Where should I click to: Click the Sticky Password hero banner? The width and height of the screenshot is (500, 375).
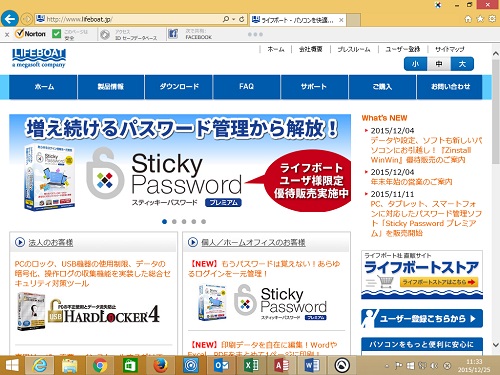click(180, 164)
